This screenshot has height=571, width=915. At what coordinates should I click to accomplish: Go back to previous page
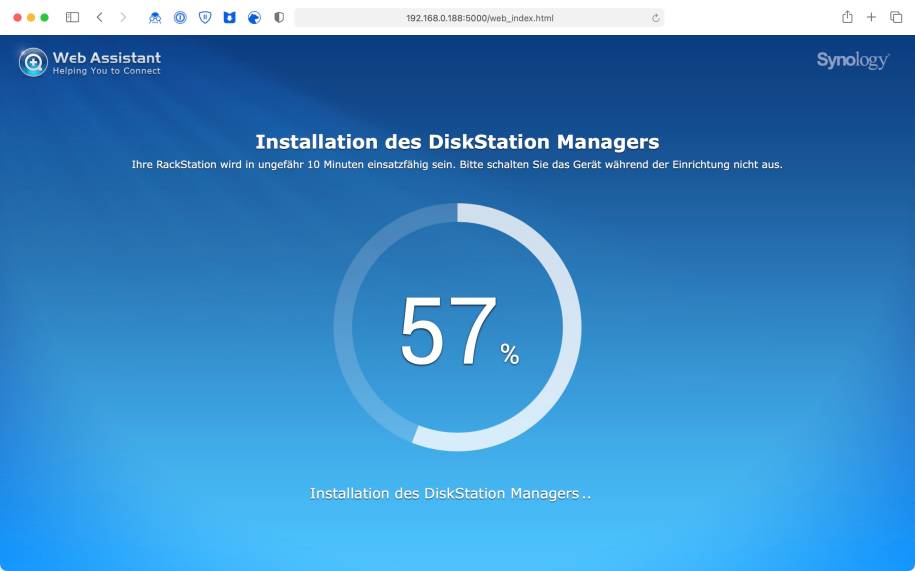pyautogui.click(x=99, y=17)
